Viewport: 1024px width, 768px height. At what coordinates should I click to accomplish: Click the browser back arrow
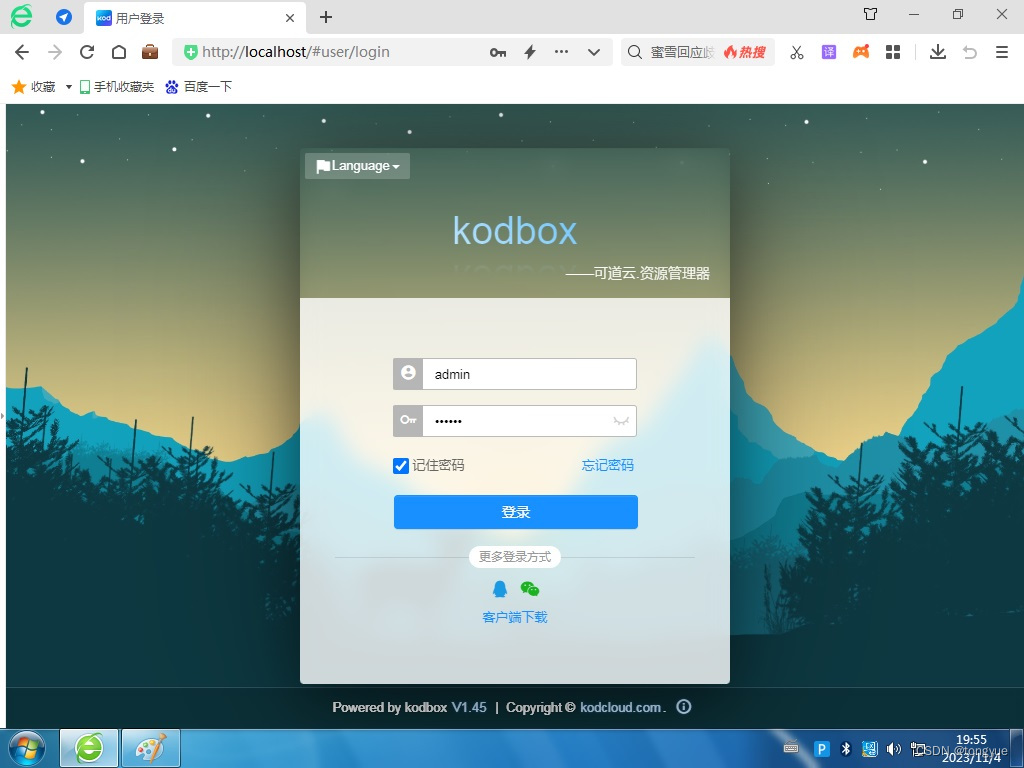point(22,52)
